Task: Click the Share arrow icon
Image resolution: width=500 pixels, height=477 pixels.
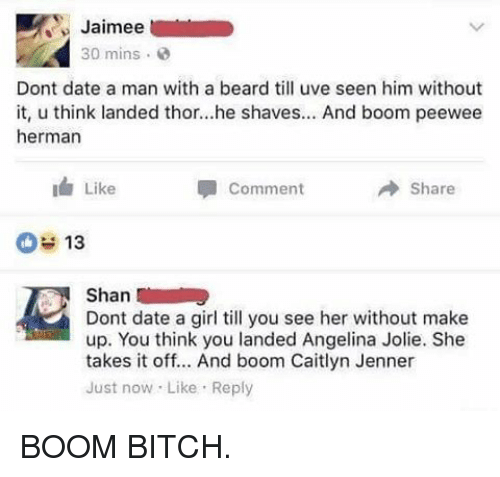Action: click(x=389, y=189)
